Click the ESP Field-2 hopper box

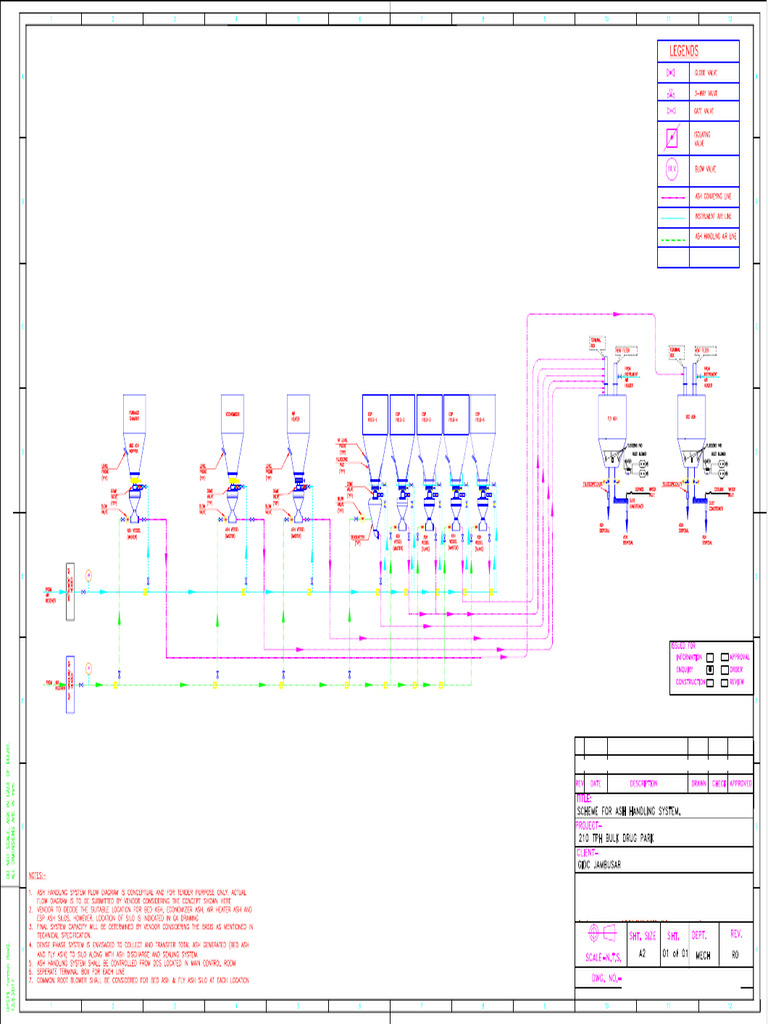pyautogui.click(x=402, y=414)
